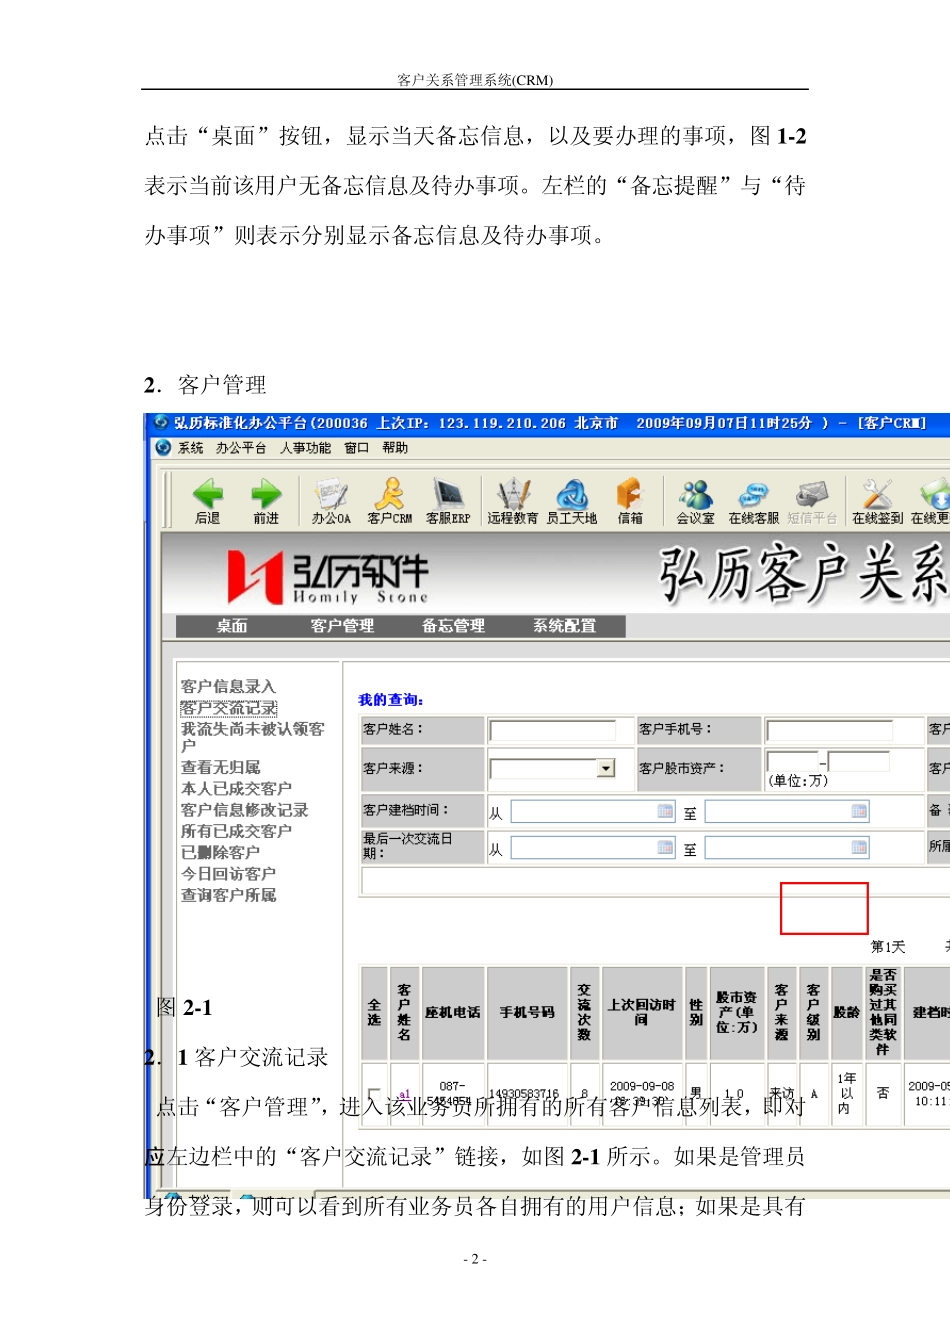Open the 我流失尚未被认领客户 sidebar link
Viewport: 950px width, 1344px height.
[252, 737]
